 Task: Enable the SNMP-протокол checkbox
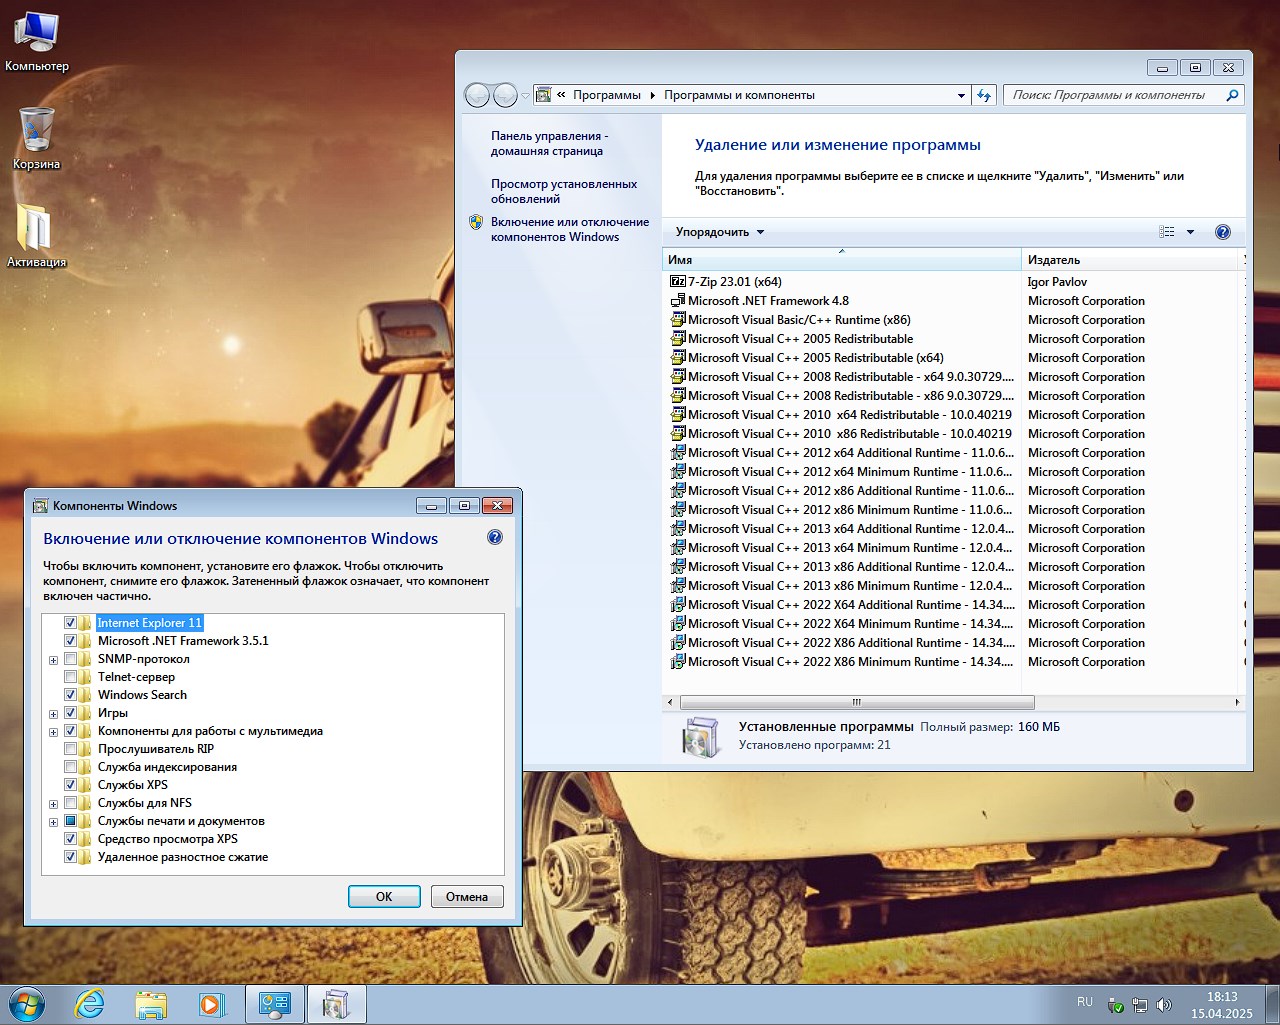tap(70, 659)
